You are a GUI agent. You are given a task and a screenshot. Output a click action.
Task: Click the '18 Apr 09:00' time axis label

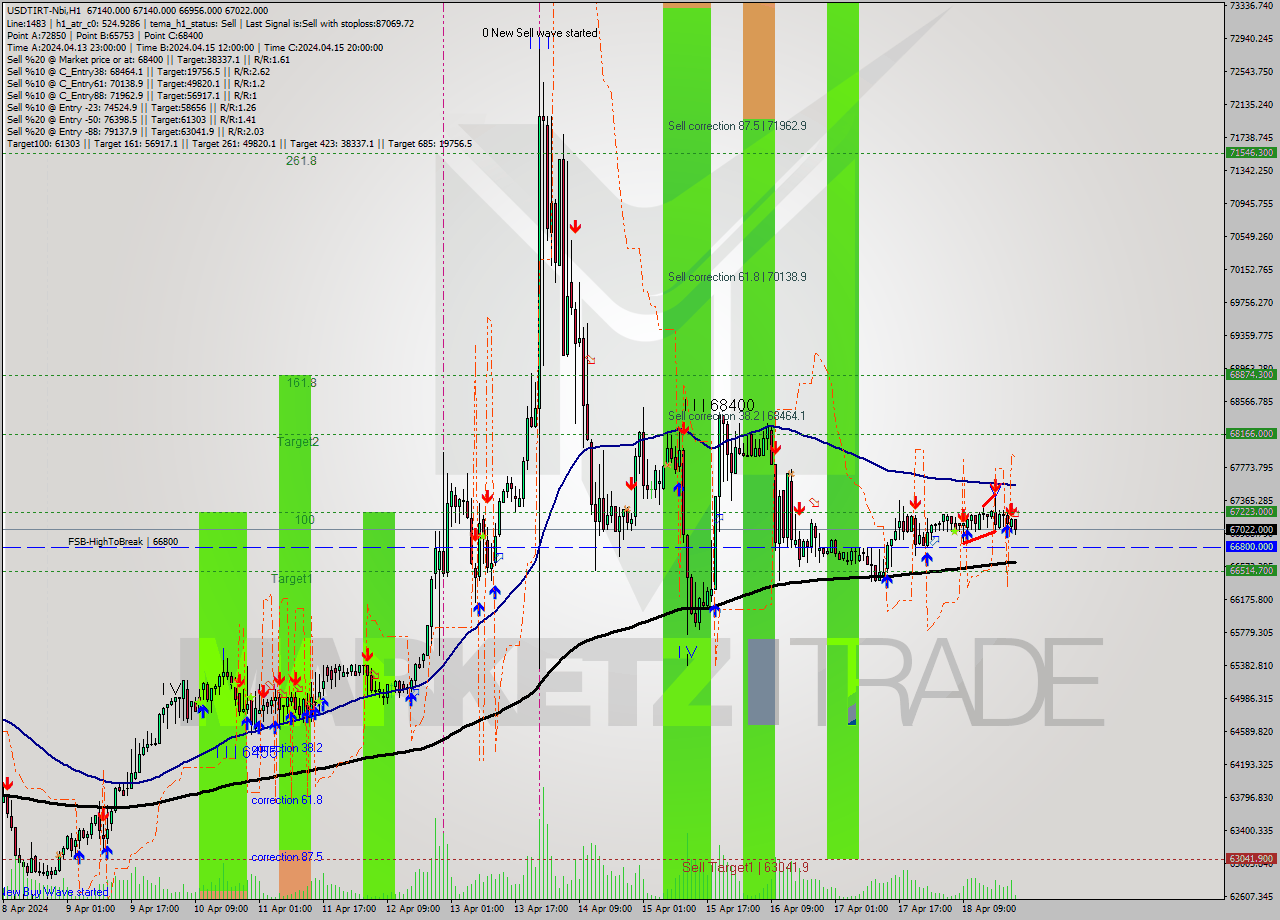tap(988, 909)
